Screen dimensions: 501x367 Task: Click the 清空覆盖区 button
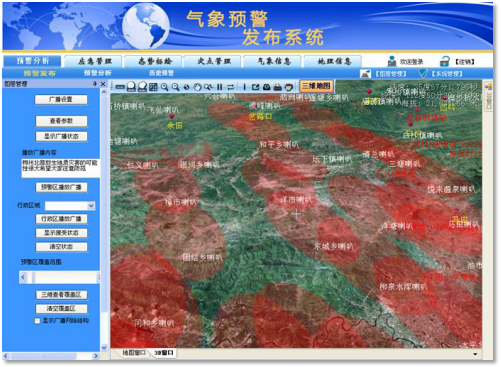61,308
